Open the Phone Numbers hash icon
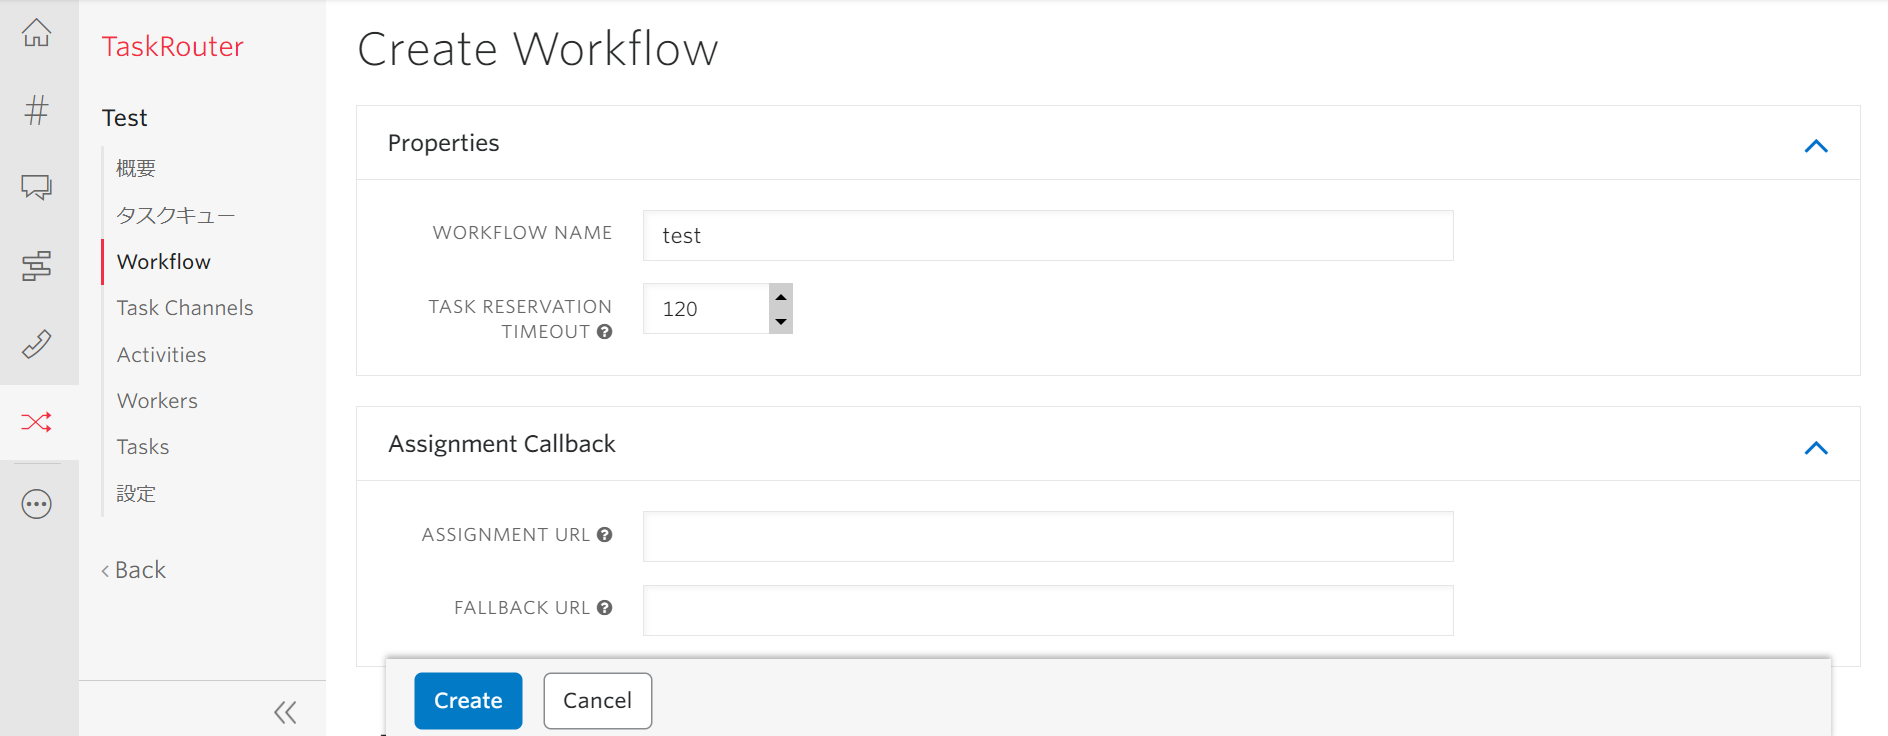The image size is (1888, 736). [37, 110]
